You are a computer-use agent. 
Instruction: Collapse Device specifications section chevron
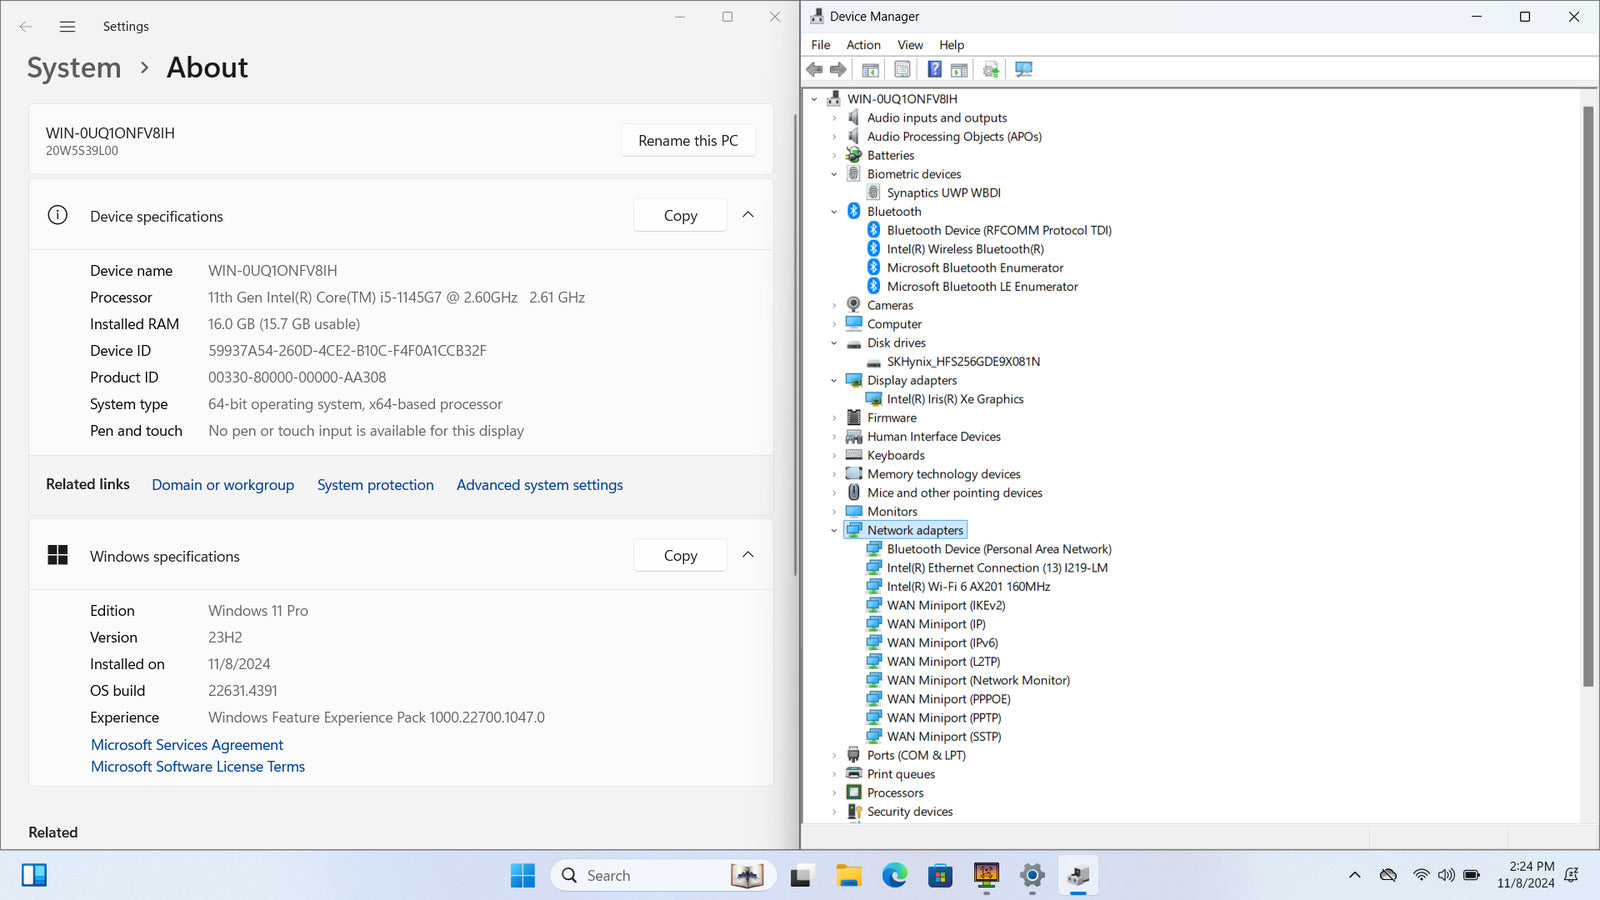[x=748, y=215]
